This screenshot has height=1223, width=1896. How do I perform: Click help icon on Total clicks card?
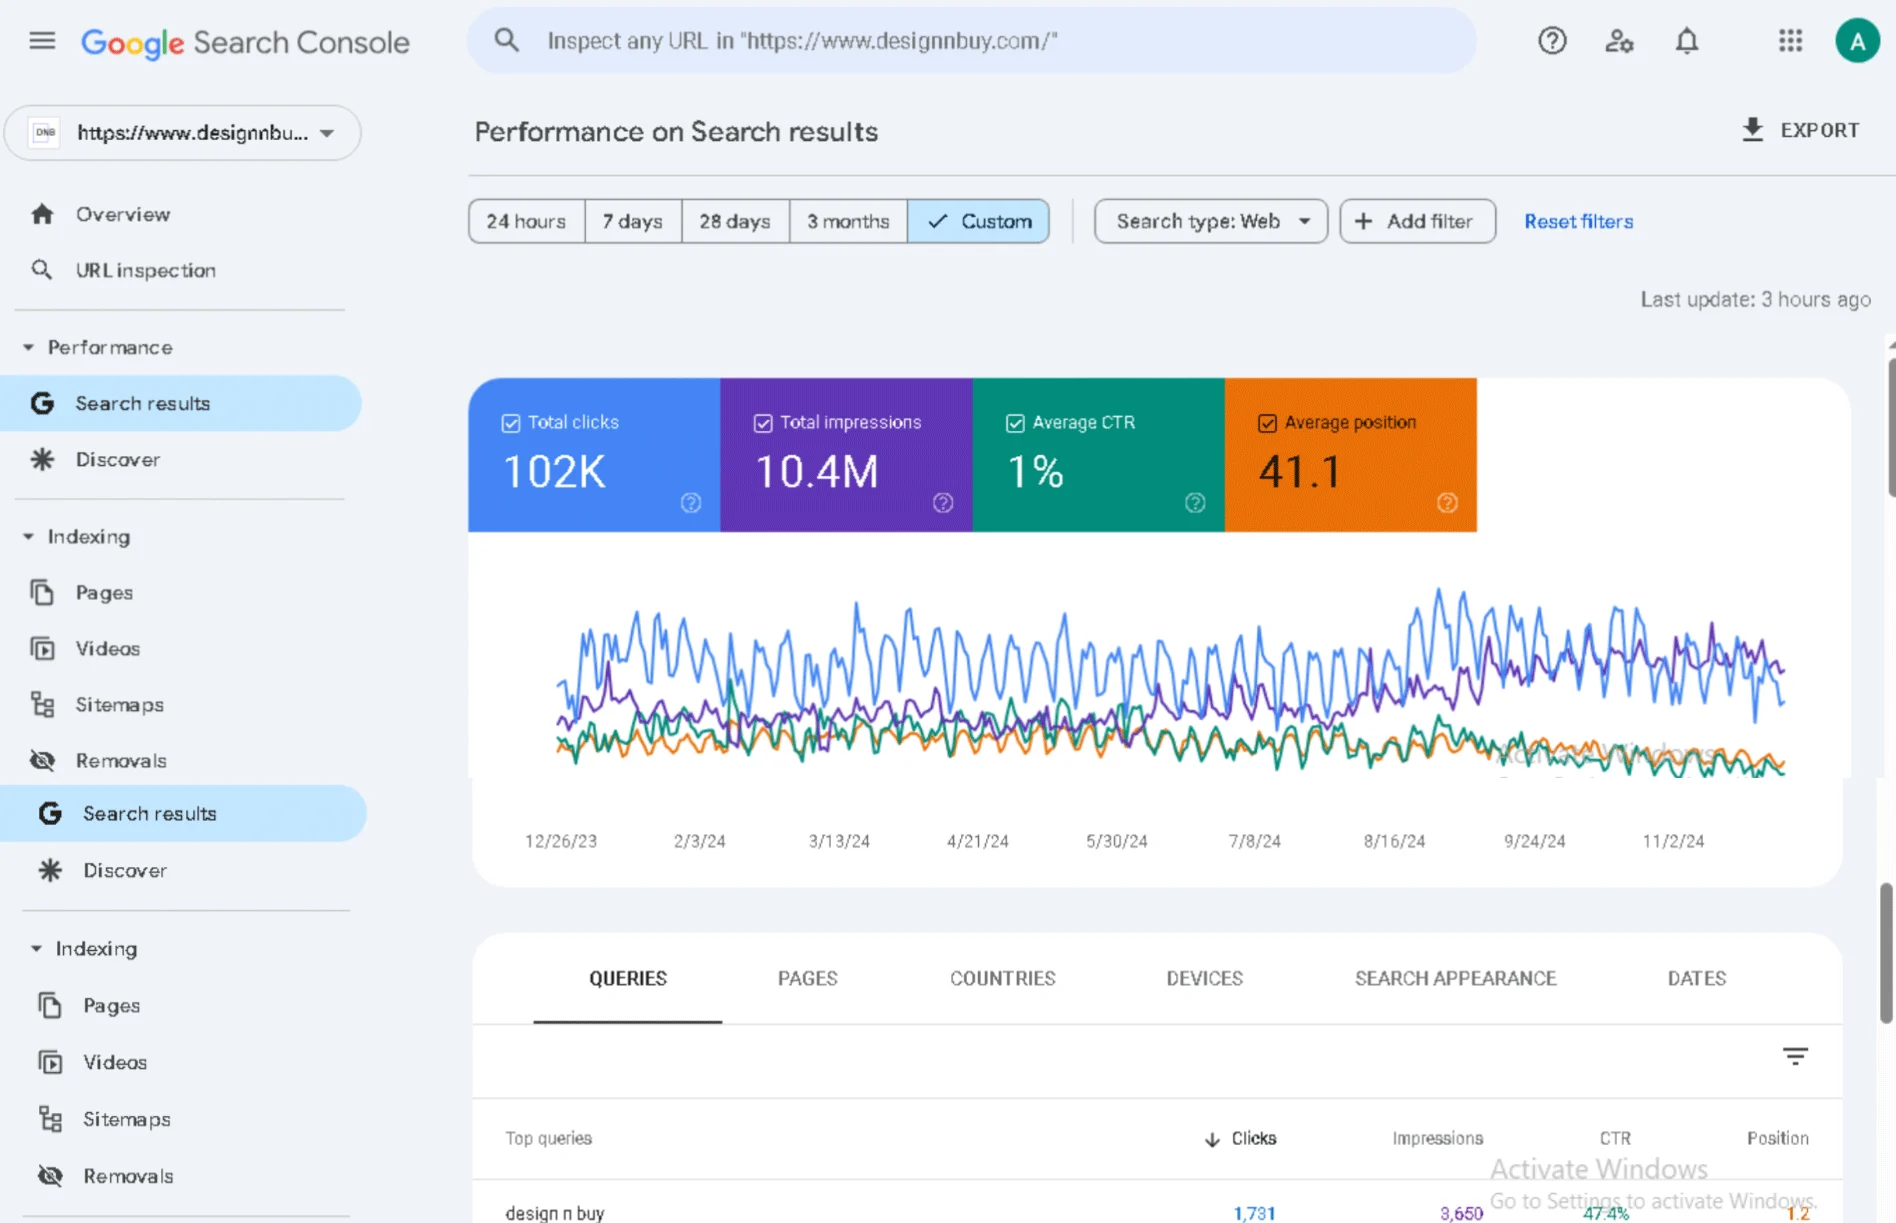coord(691,503)
